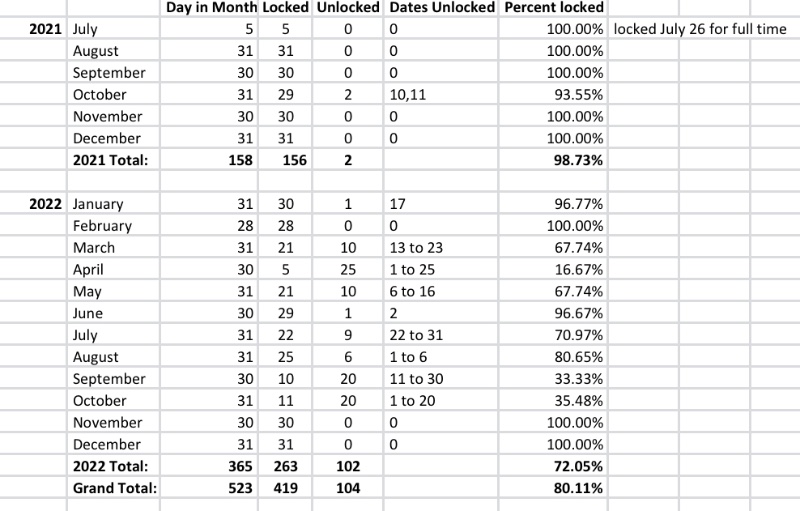Click the 'Dates Unlocked' column header cell
The height and width of the screenshot is (511, 800).
(x=441, y=8)
